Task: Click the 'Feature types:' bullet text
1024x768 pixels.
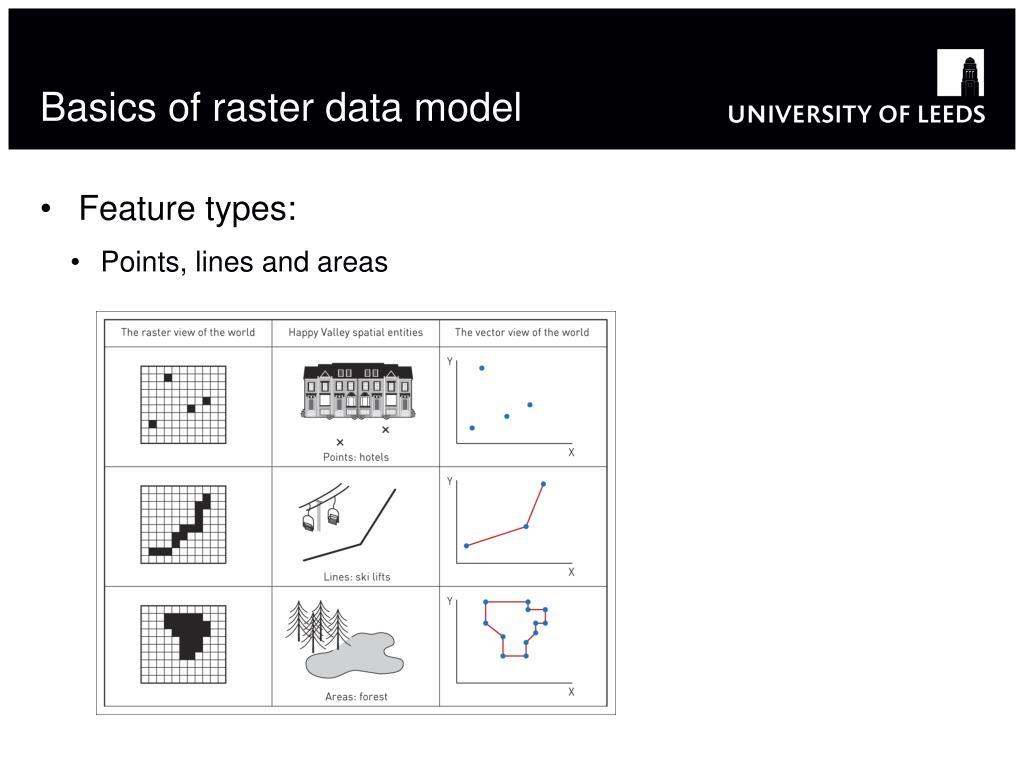Action: coord(187,209)
